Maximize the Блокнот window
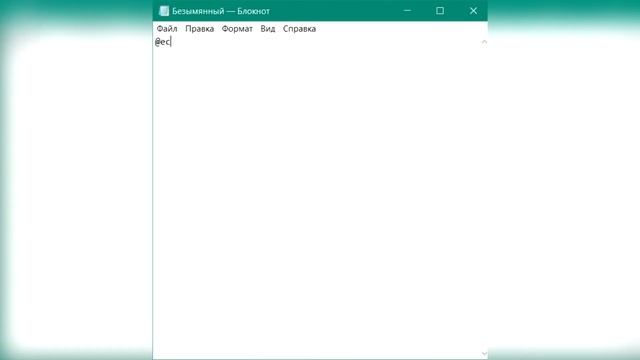 tap(440, 11)
